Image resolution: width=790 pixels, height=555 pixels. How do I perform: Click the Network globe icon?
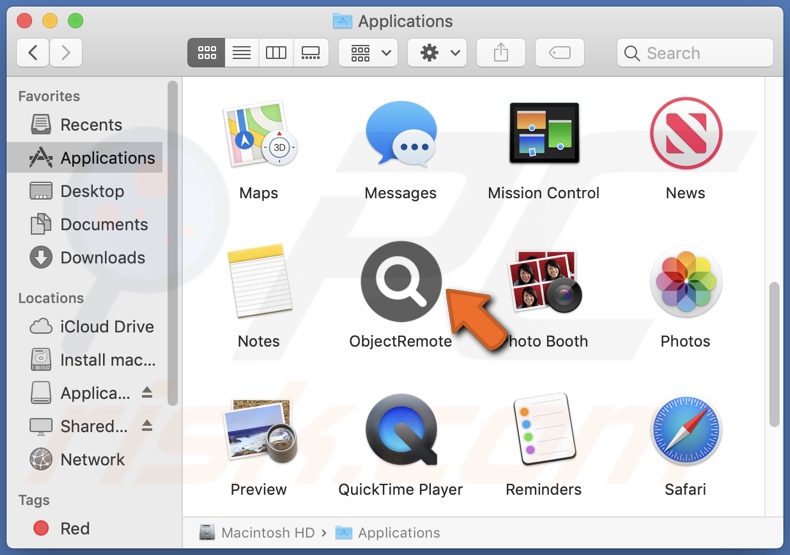pos(41,459)
